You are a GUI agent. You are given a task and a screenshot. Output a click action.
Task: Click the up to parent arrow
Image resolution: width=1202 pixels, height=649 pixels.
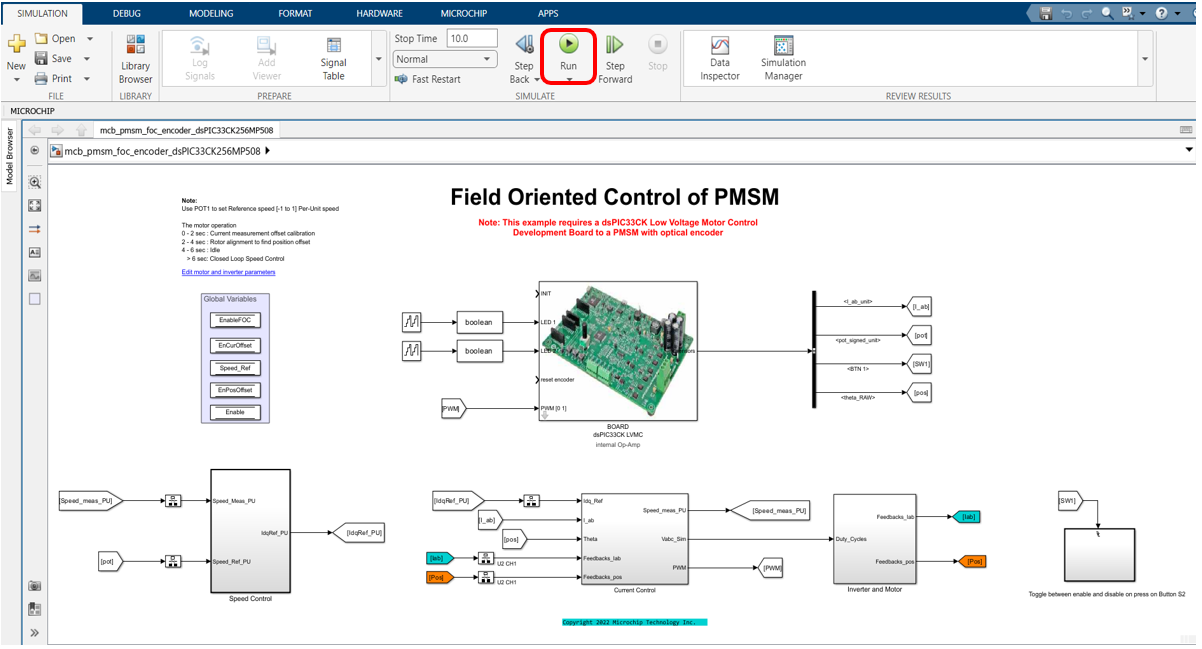(81, 130)
